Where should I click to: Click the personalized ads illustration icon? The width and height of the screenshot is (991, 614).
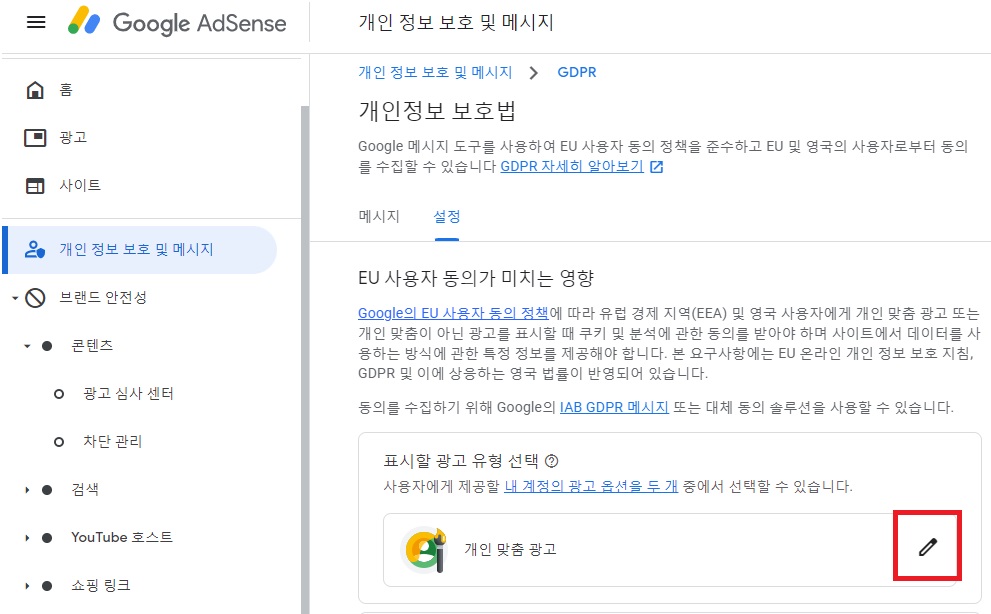pos(424,550)
